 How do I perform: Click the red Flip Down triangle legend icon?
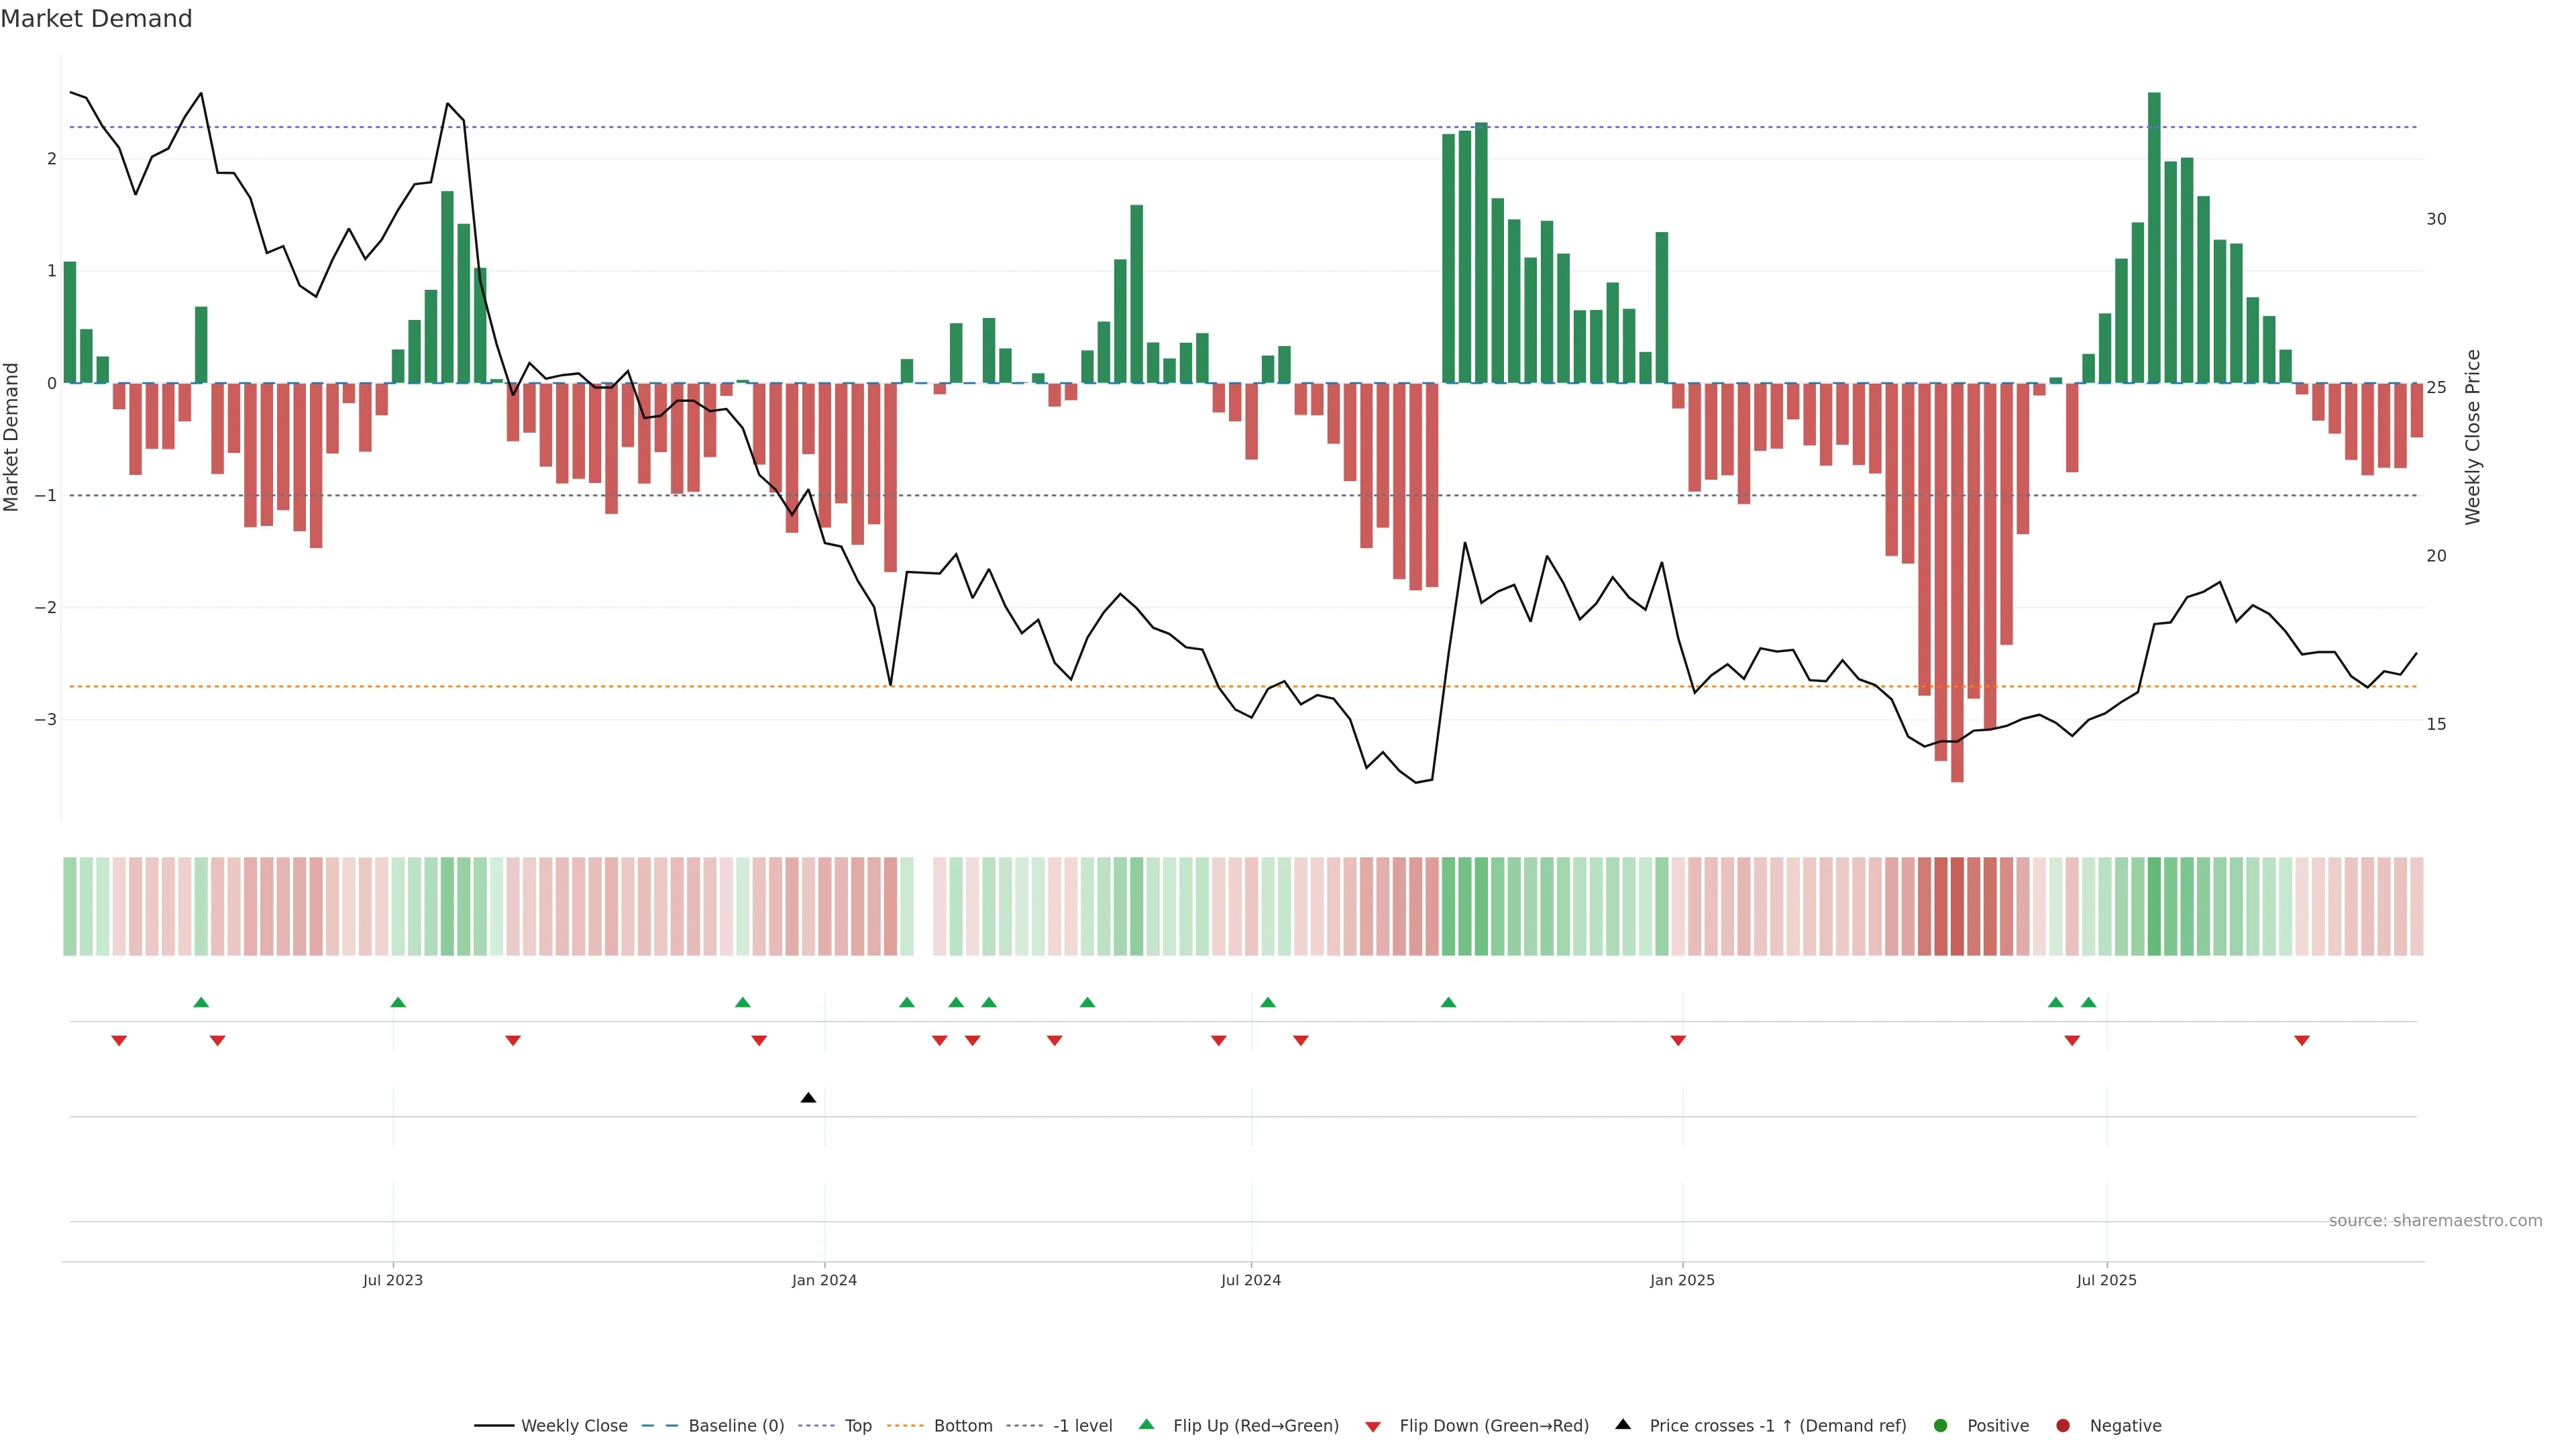(x=1373, y=1426)
